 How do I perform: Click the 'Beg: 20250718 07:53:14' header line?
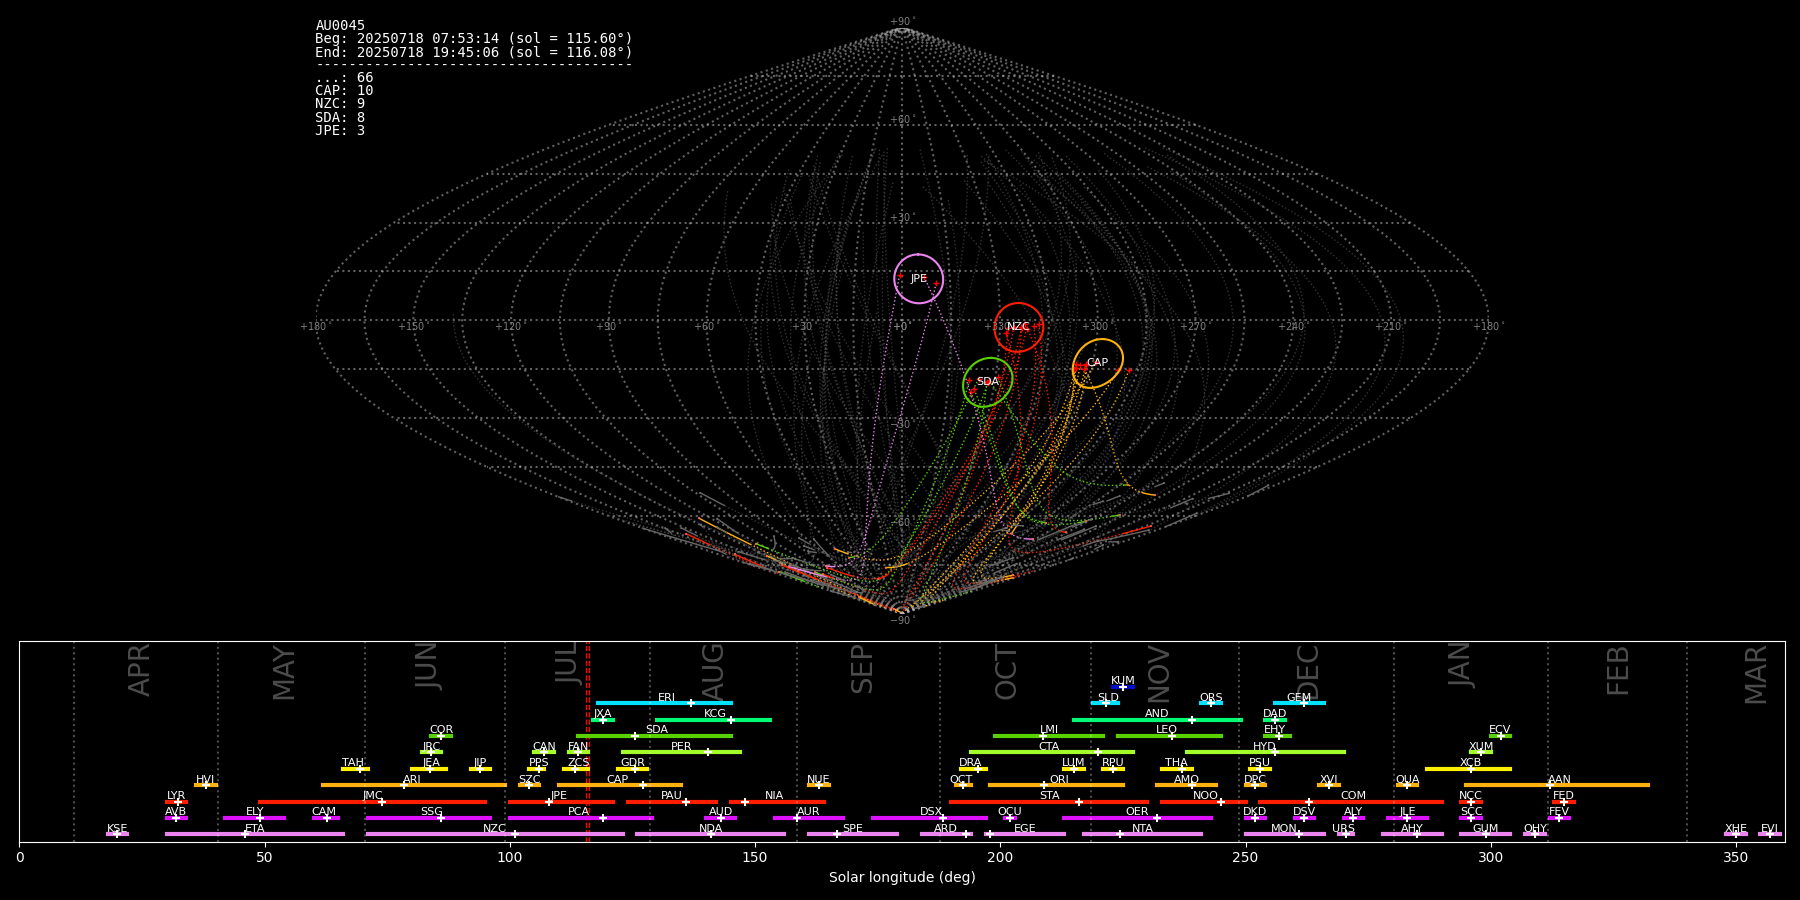[x=474, y=39]
